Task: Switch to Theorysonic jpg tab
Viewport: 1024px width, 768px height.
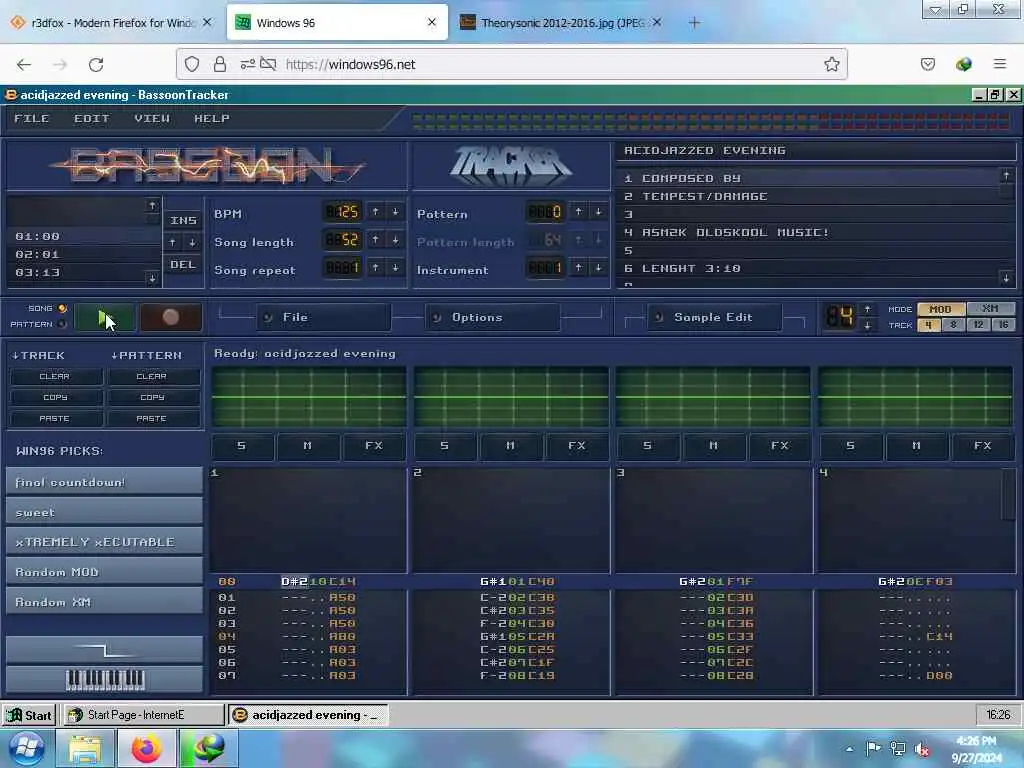Action: click(561, 23)
